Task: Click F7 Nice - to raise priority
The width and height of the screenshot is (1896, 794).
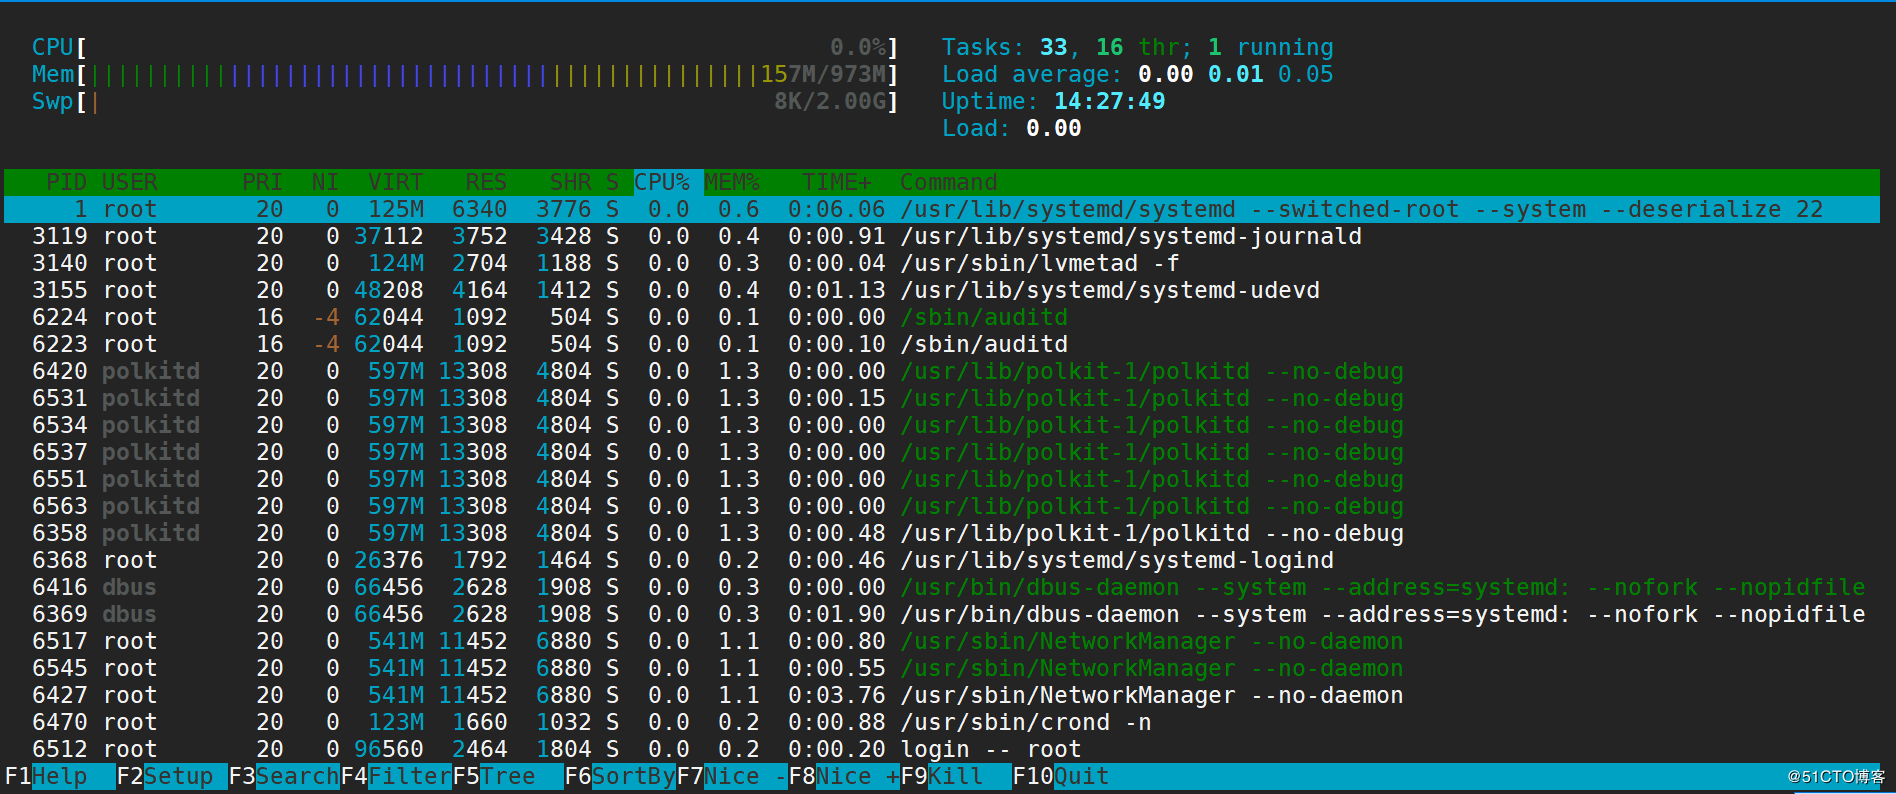Action: [732, 777]
